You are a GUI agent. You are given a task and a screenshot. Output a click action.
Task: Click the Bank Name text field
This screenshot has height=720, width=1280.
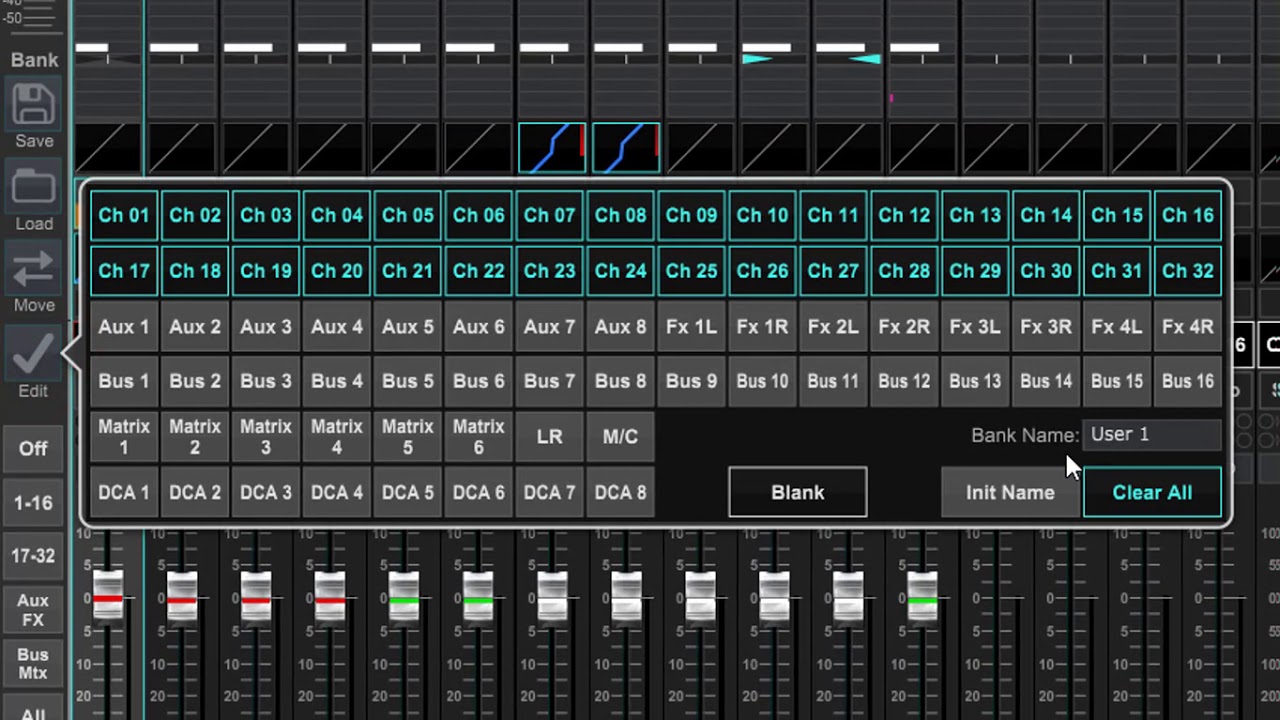(x=1151, y=435)
